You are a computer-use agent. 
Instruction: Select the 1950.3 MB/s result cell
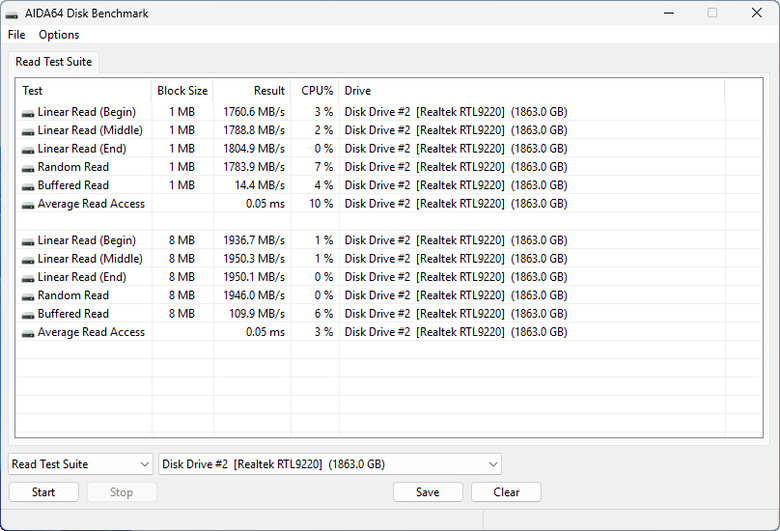click(x=254, y=259)
